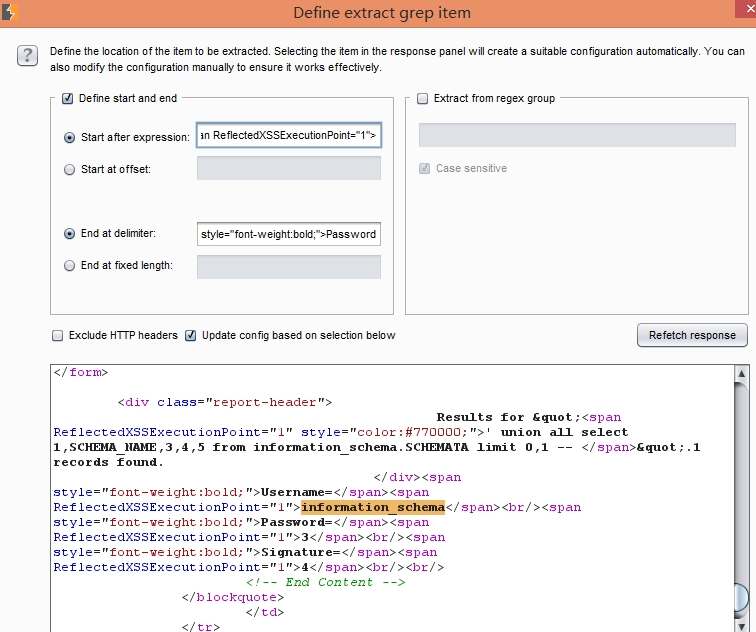Viewport: 756px width, 632px height.
Task: Click the End at delimiter text field
Action: (289, 234)
